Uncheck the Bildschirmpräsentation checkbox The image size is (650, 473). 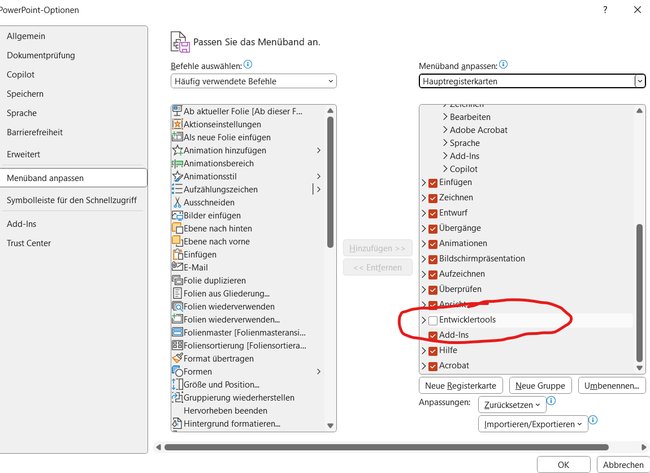433,260
